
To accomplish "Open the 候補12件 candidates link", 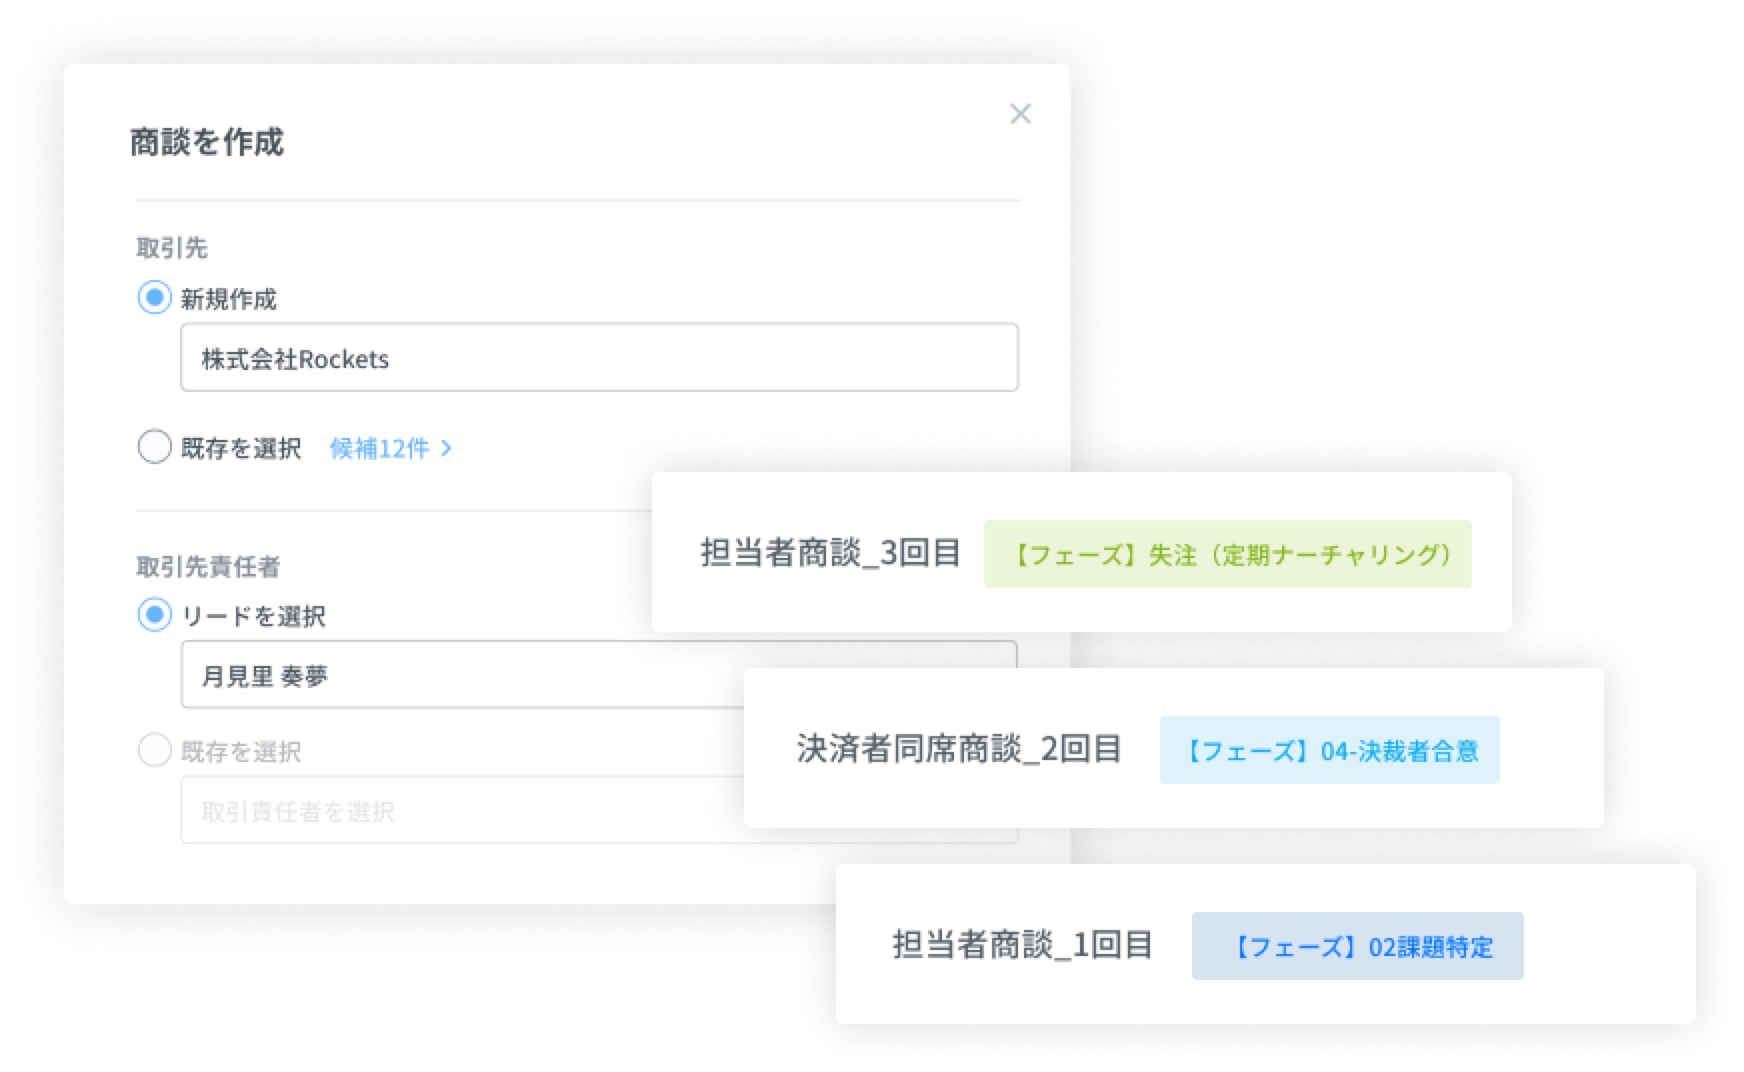I will click(x=380, y=448).
